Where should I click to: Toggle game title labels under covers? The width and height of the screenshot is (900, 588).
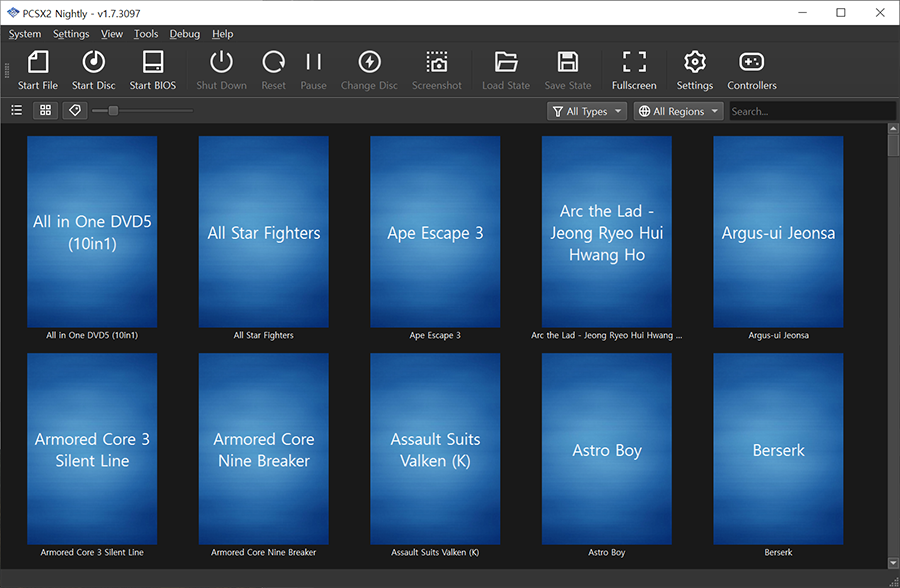(x=74, y=111)
